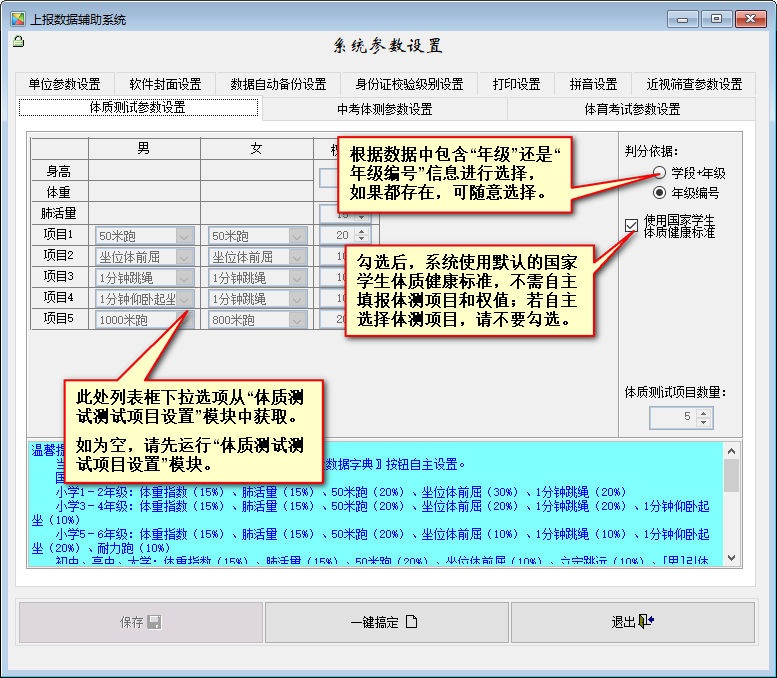Click the tips panel scrollbar thumb
Screen dimensions: 777x678
tap(731, 475)
